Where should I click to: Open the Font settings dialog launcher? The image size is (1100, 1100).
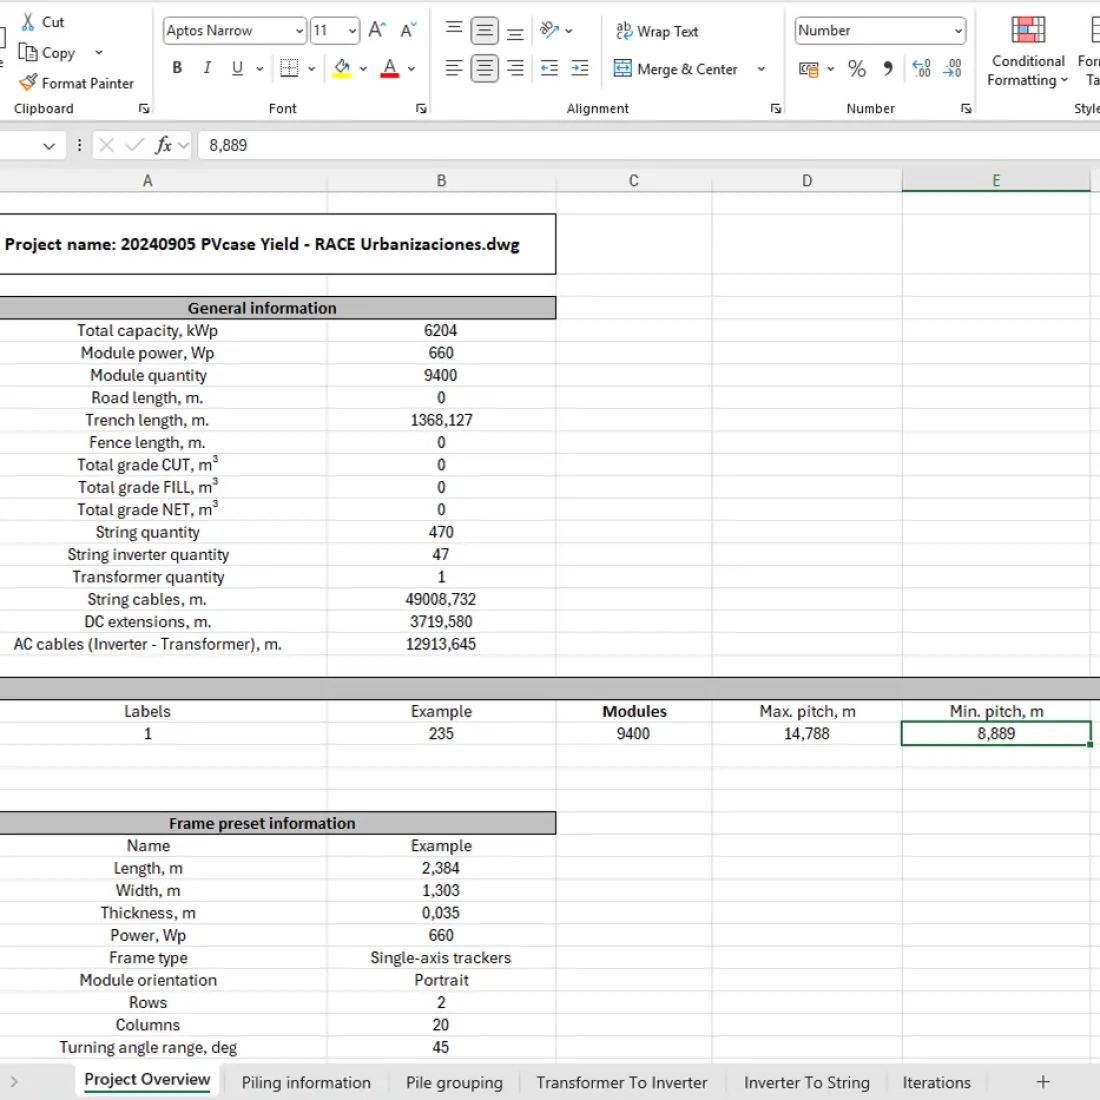(x=421, y=108)
